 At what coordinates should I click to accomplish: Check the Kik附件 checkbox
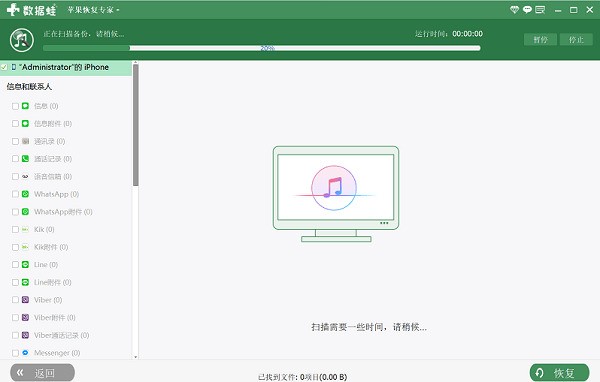tap(15, 247)
